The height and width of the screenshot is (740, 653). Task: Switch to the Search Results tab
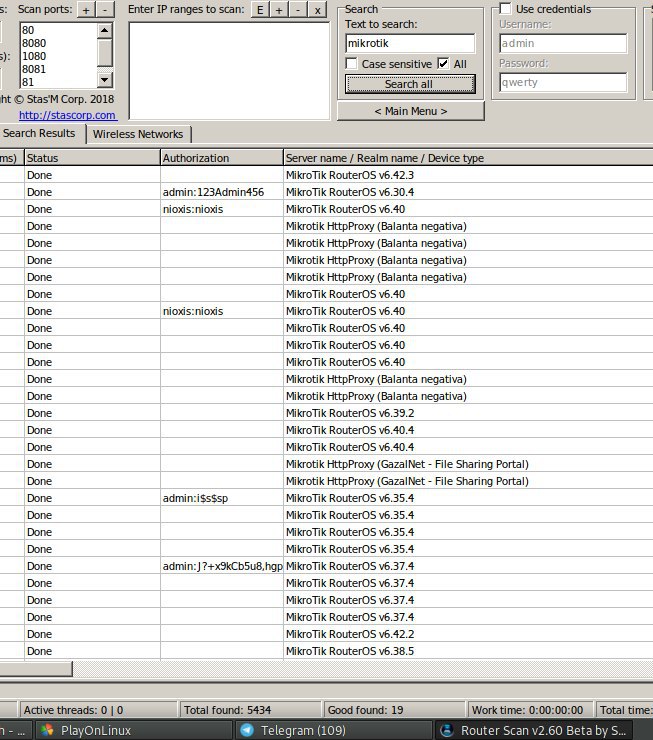click(x=42, y=133)
